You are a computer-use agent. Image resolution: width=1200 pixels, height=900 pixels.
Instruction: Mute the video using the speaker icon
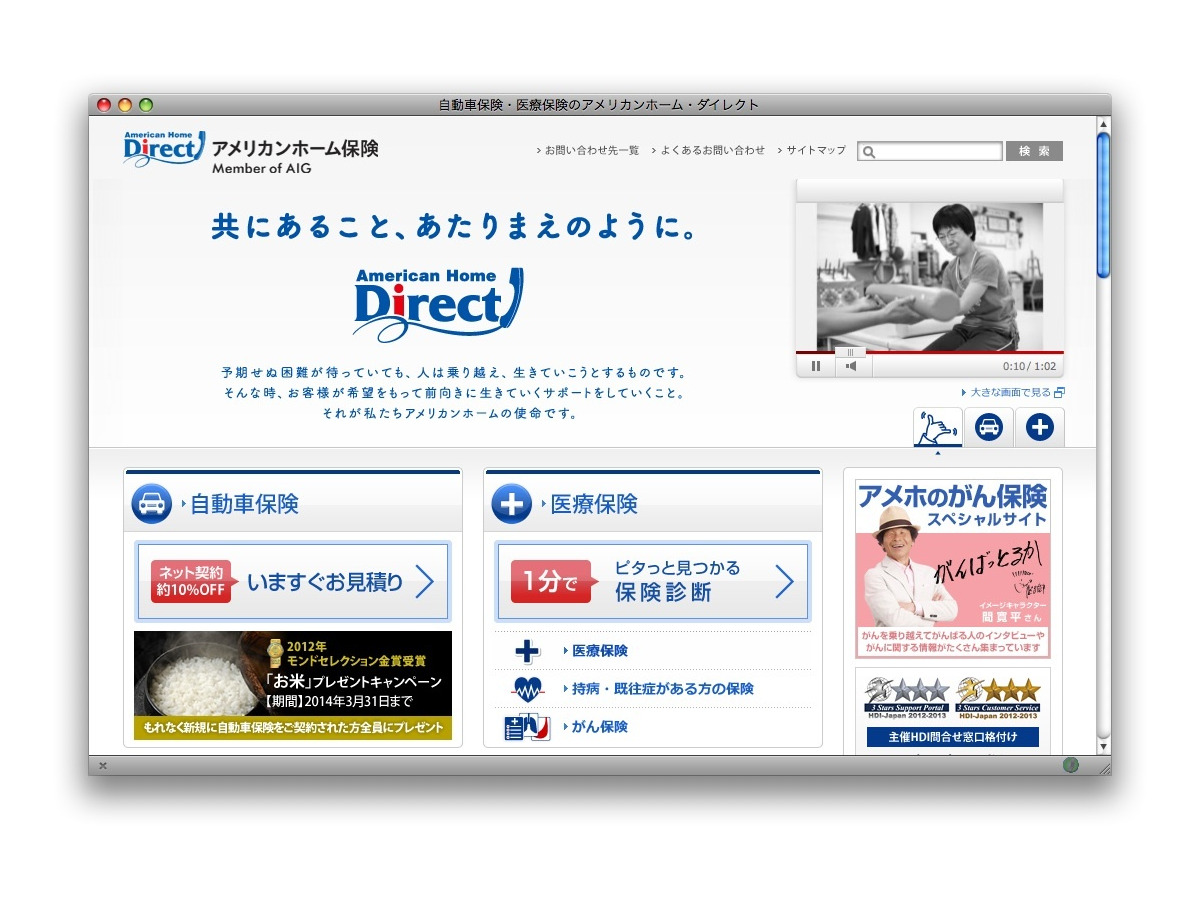point(851,366)
